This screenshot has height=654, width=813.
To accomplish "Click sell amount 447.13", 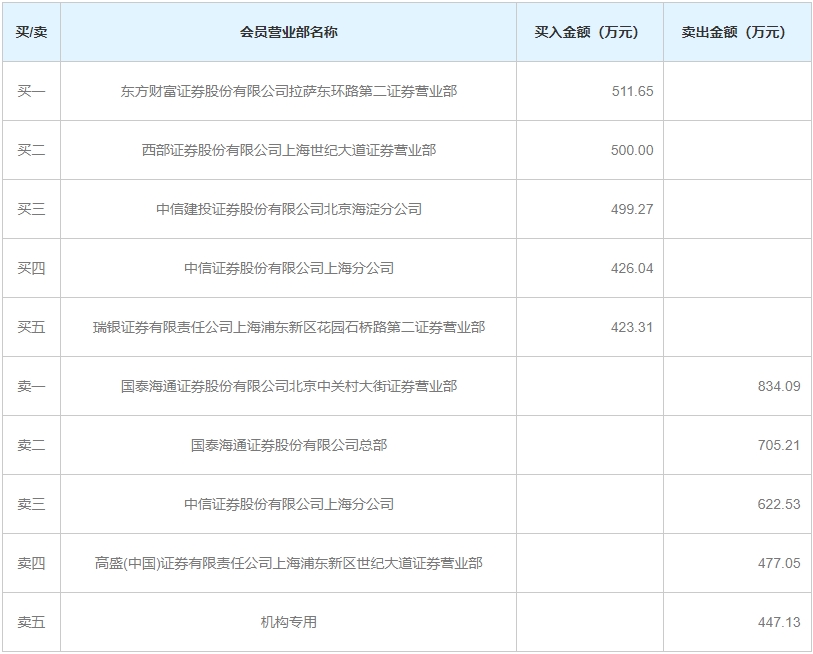I will click(x=779, y=622).
